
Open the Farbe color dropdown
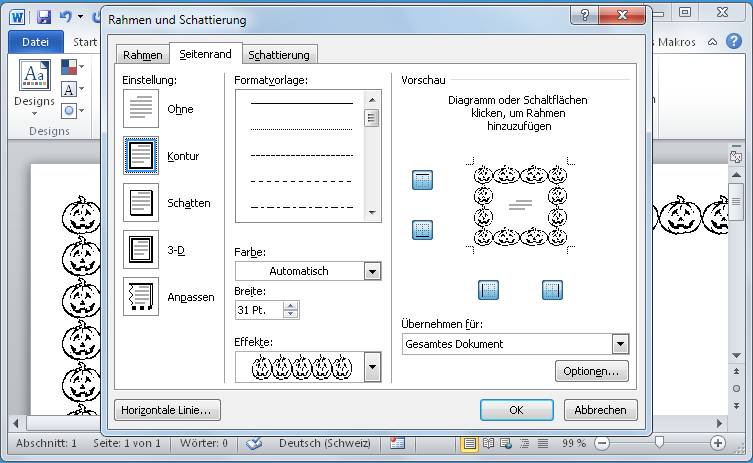(372, 271)
